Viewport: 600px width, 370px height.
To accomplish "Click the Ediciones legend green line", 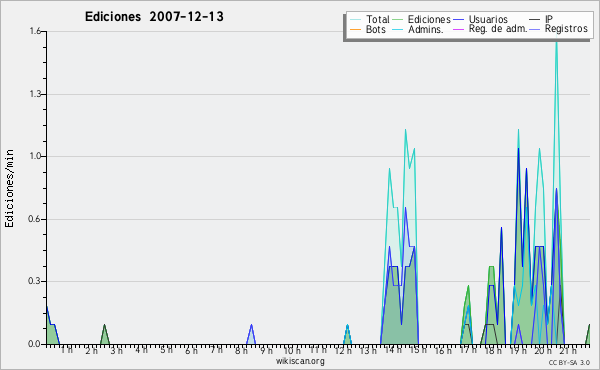I will [x=398, y=20].
